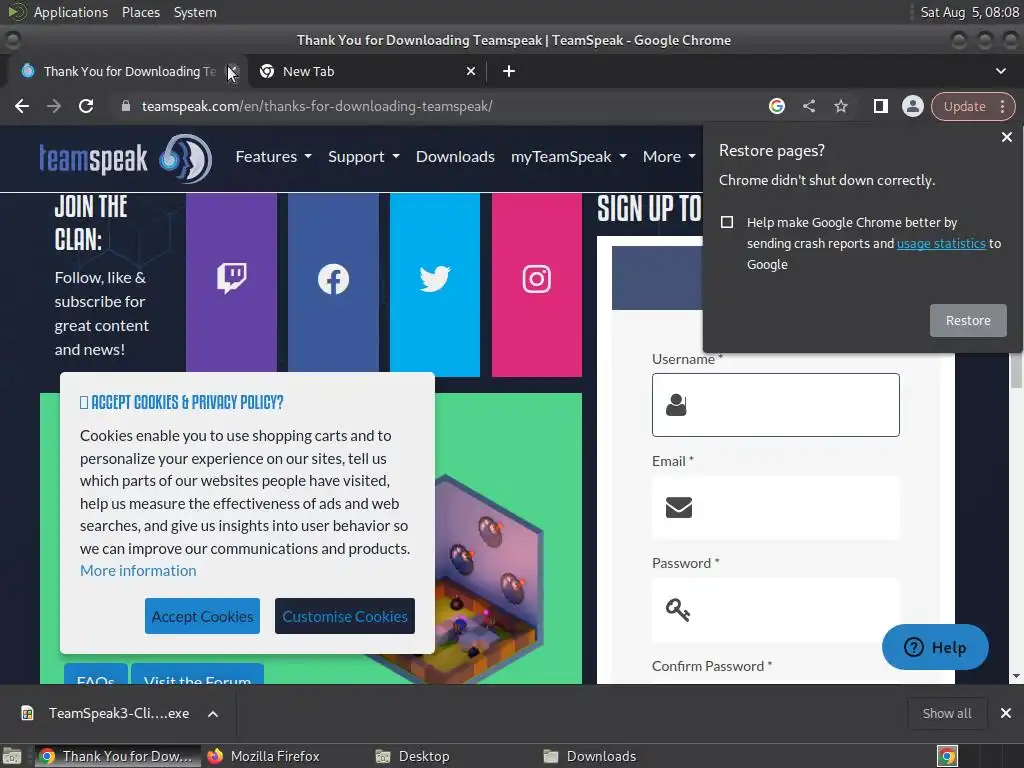1024x768 pixels.
Task: Go back using the browser back arrow
Action: 22,106
